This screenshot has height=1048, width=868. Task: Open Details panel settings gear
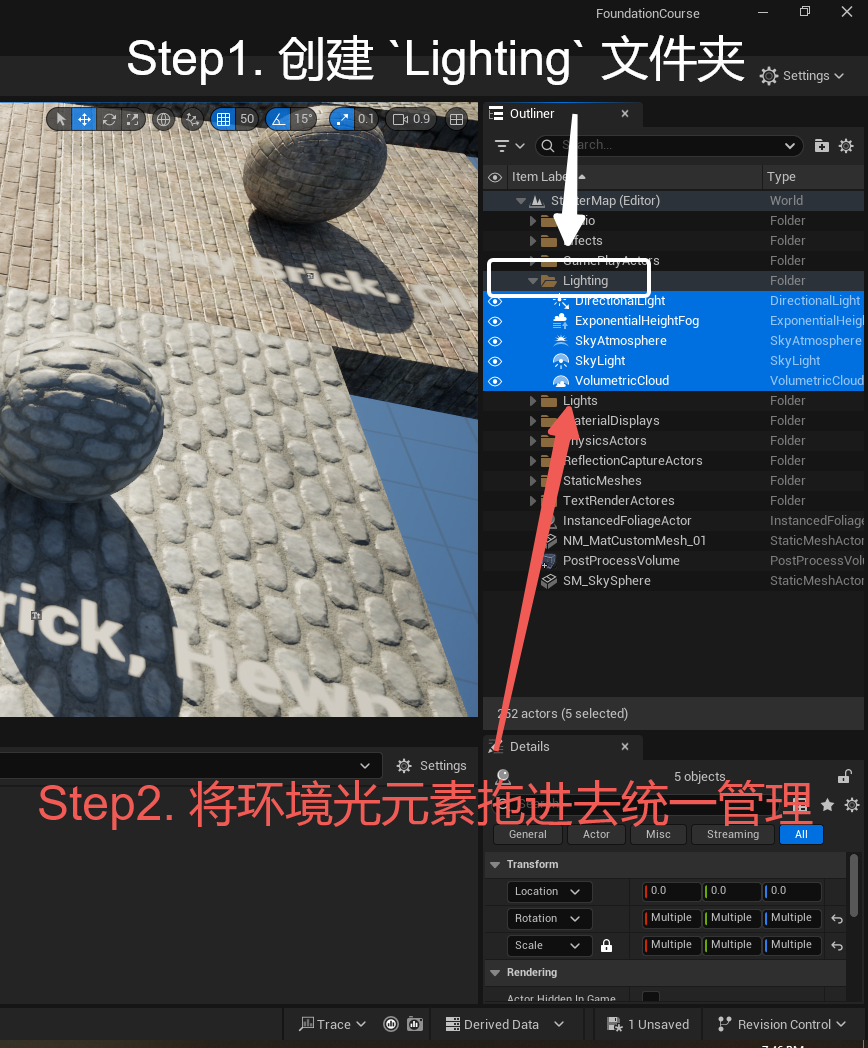click(852, 805)
